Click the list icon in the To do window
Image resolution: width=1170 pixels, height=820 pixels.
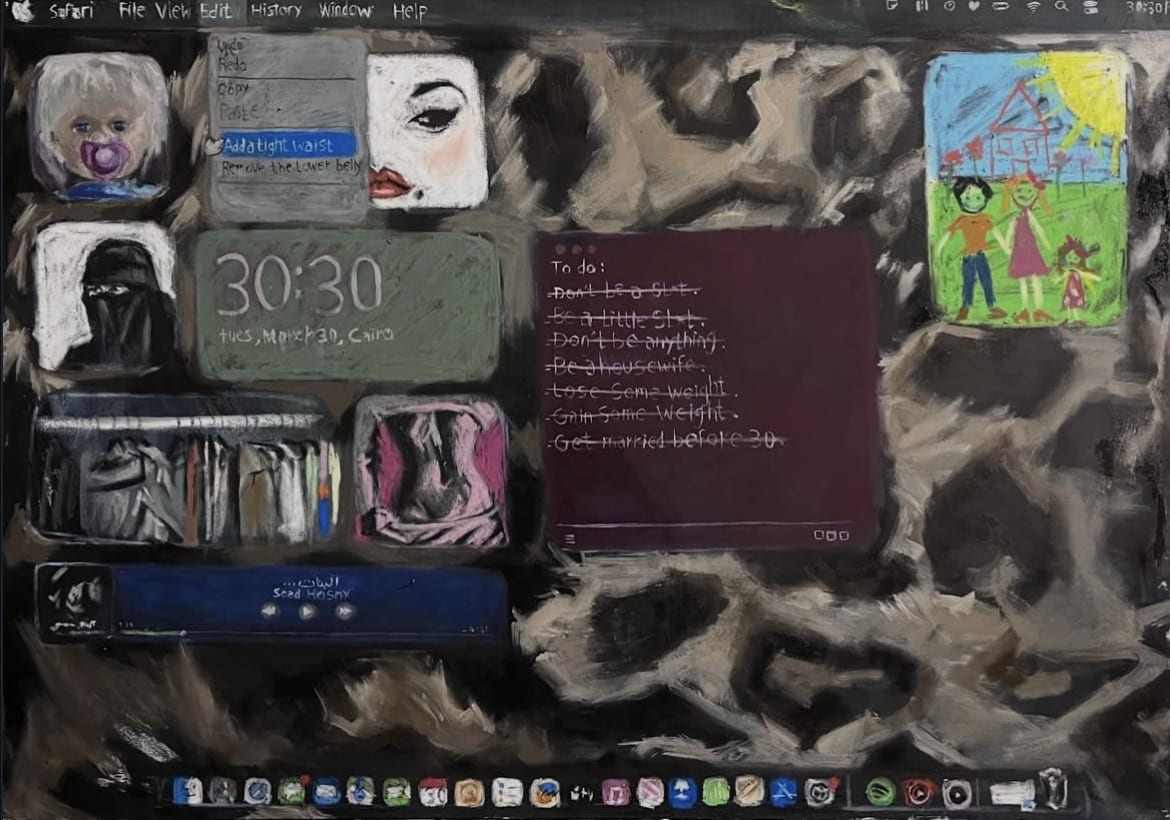[x=570, y=538]
